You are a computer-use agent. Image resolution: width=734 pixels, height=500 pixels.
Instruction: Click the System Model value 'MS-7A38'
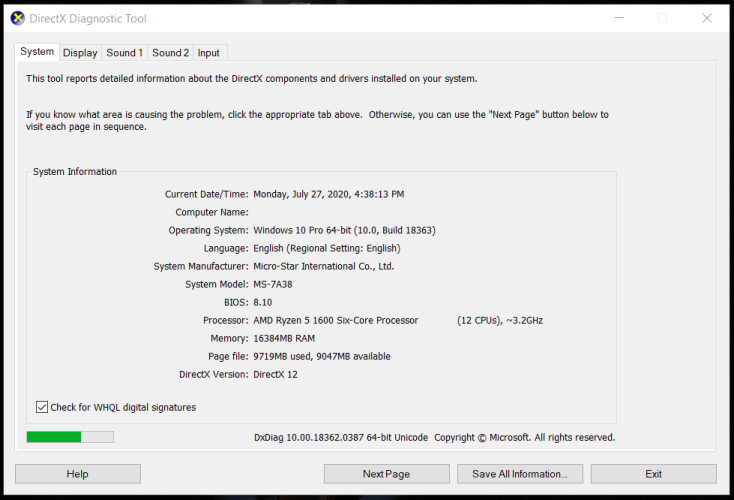click(x=273, y=285)
